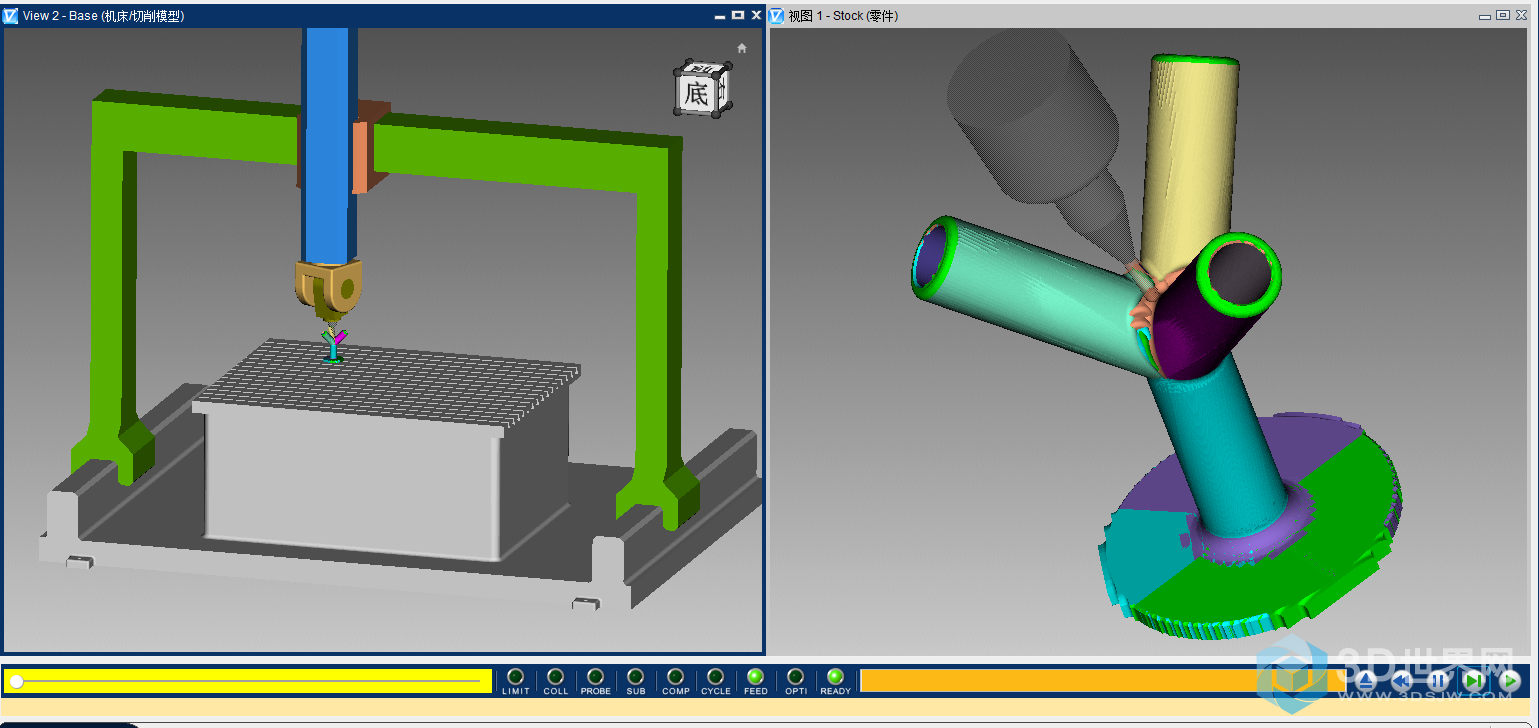The height and width of the screenshot is (728, 1539).
Task: Click the yellow animation speed slider track
Action: (248, 681)
